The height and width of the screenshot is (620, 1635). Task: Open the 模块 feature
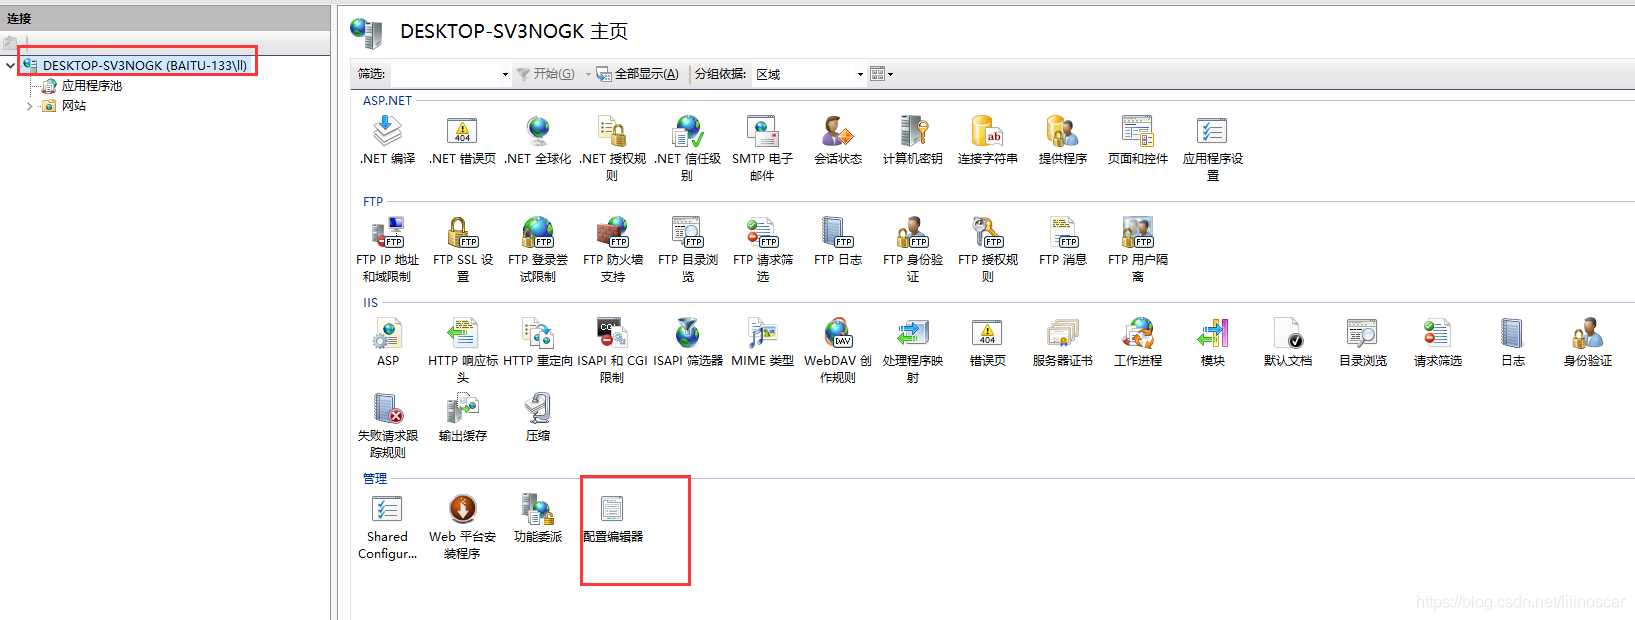(1213, 342)
